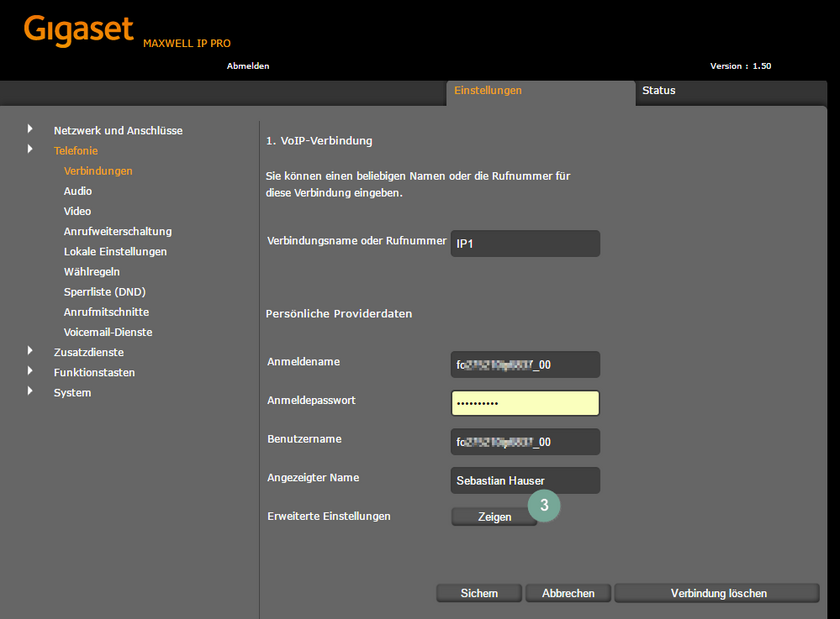Save settings with Sichern button
The height and width of the screenshot is (619, 840).
[479, 593]
